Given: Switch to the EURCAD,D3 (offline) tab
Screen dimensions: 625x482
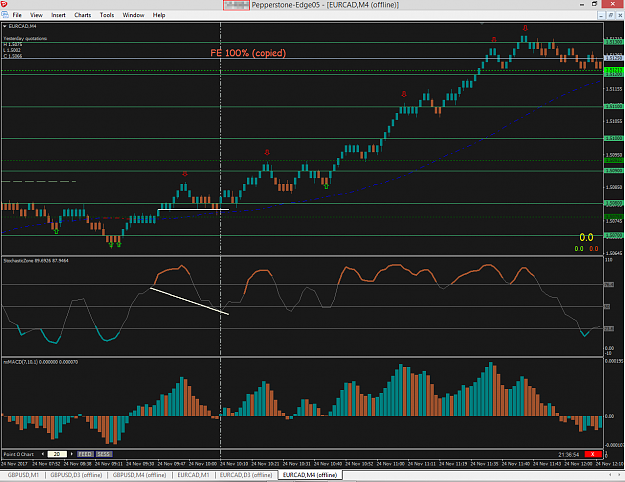Looking at the screenshot, I should click(x=246, y=475).
